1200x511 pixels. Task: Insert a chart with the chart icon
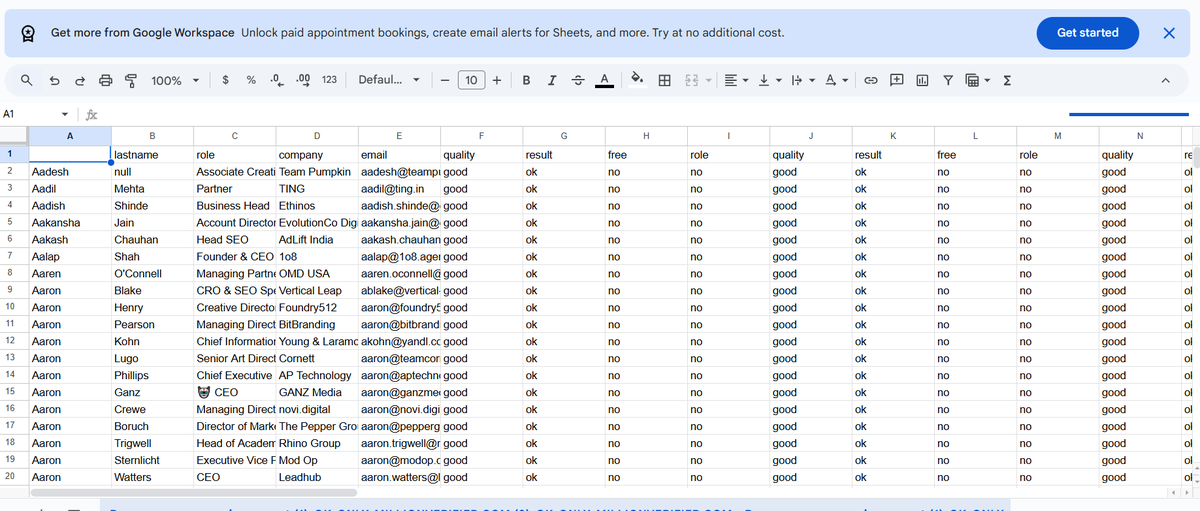click(922, 80)
